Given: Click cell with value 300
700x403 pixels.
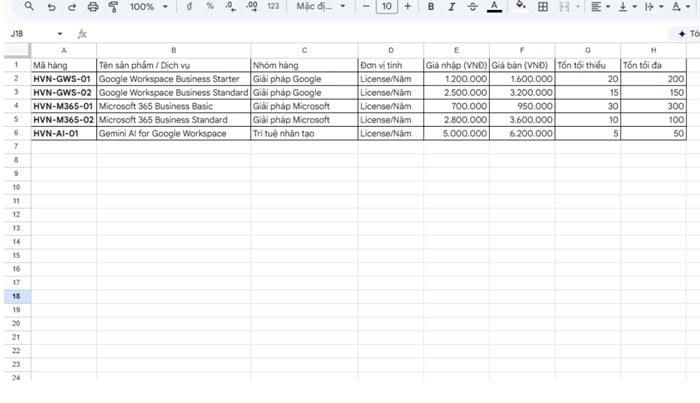Looking at the screenshot, I should tap(654, 106).
